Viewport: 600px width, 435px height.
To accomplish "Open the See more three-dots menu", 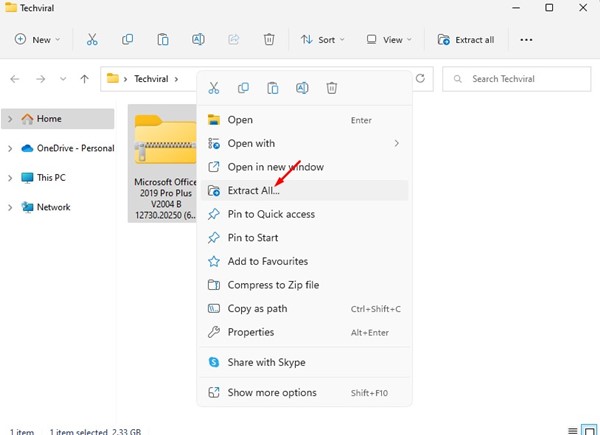I will coord(526,40).
